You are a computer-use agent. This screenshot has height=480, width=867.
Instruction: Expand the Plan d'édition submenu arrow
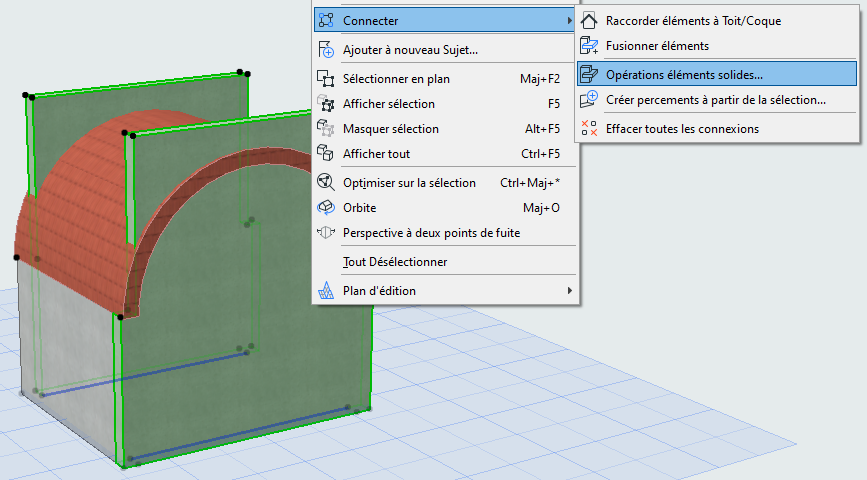tap(570, 290)
